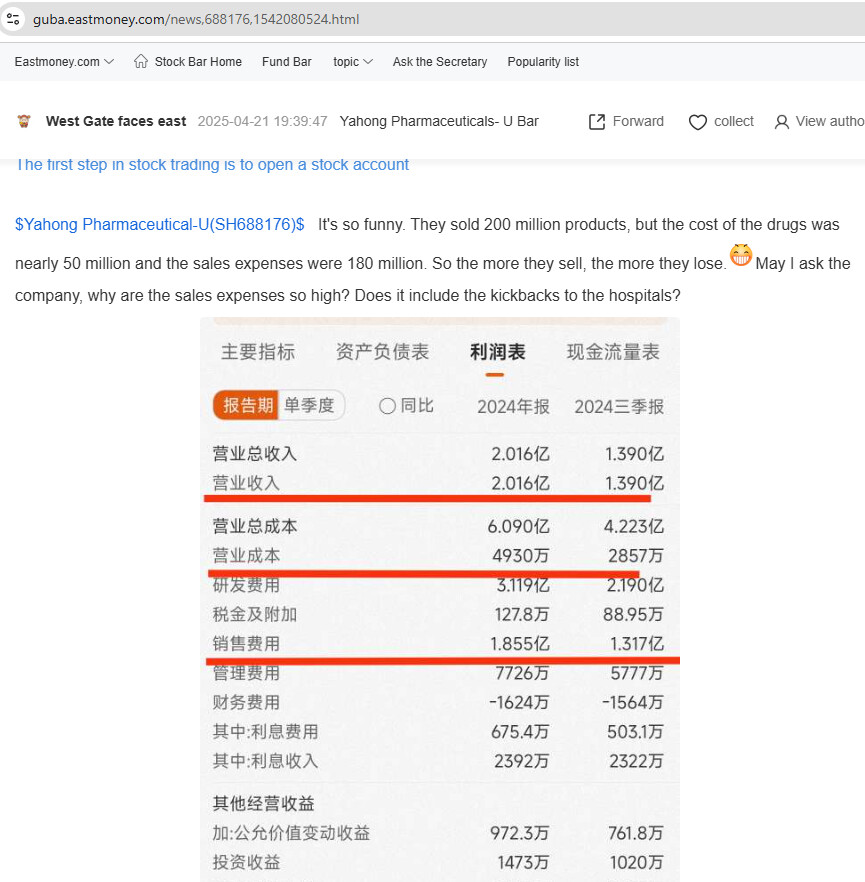This screenshot has width=865, height=882.
Task: Click the collect button label
Action: coord(733,121)
